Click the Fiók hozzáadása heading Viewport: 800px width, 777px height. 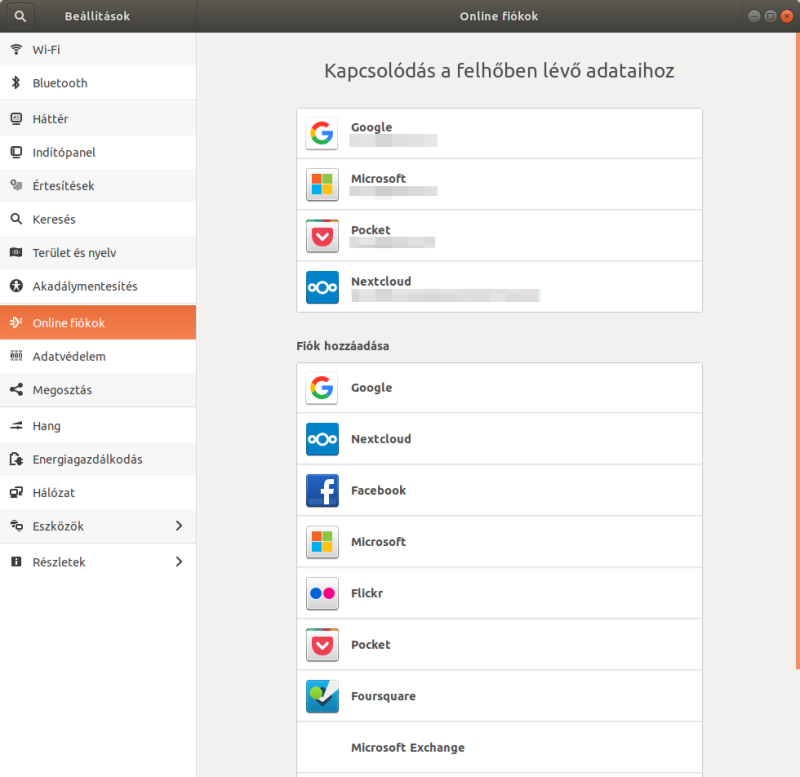point(343,346)
